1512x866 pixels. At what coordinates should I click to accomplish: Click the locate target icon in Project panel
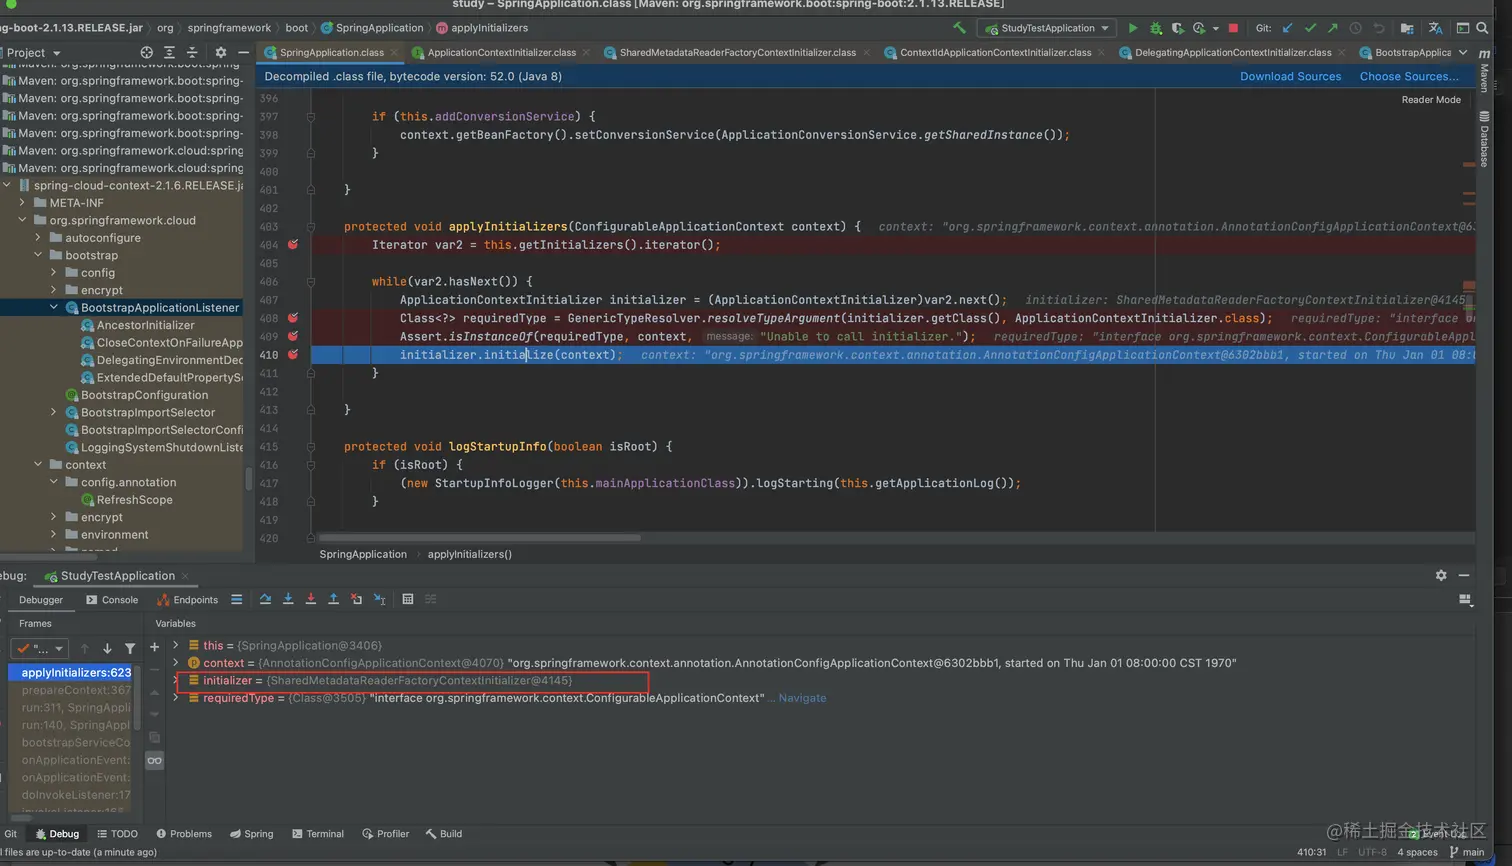(x=147, y=52)
